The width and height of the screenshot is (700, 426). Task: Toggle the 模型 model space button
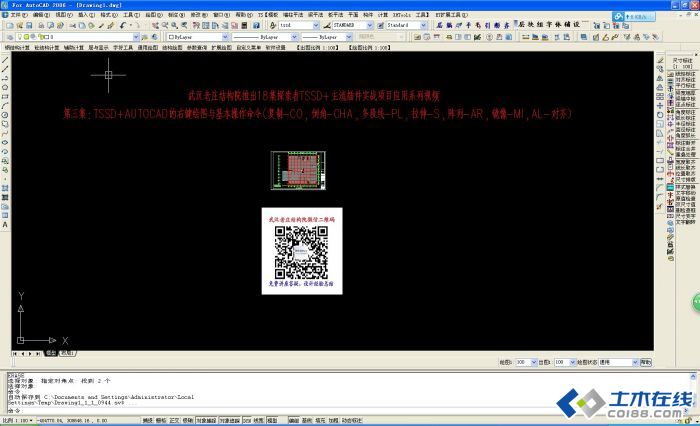click(272, 420)
